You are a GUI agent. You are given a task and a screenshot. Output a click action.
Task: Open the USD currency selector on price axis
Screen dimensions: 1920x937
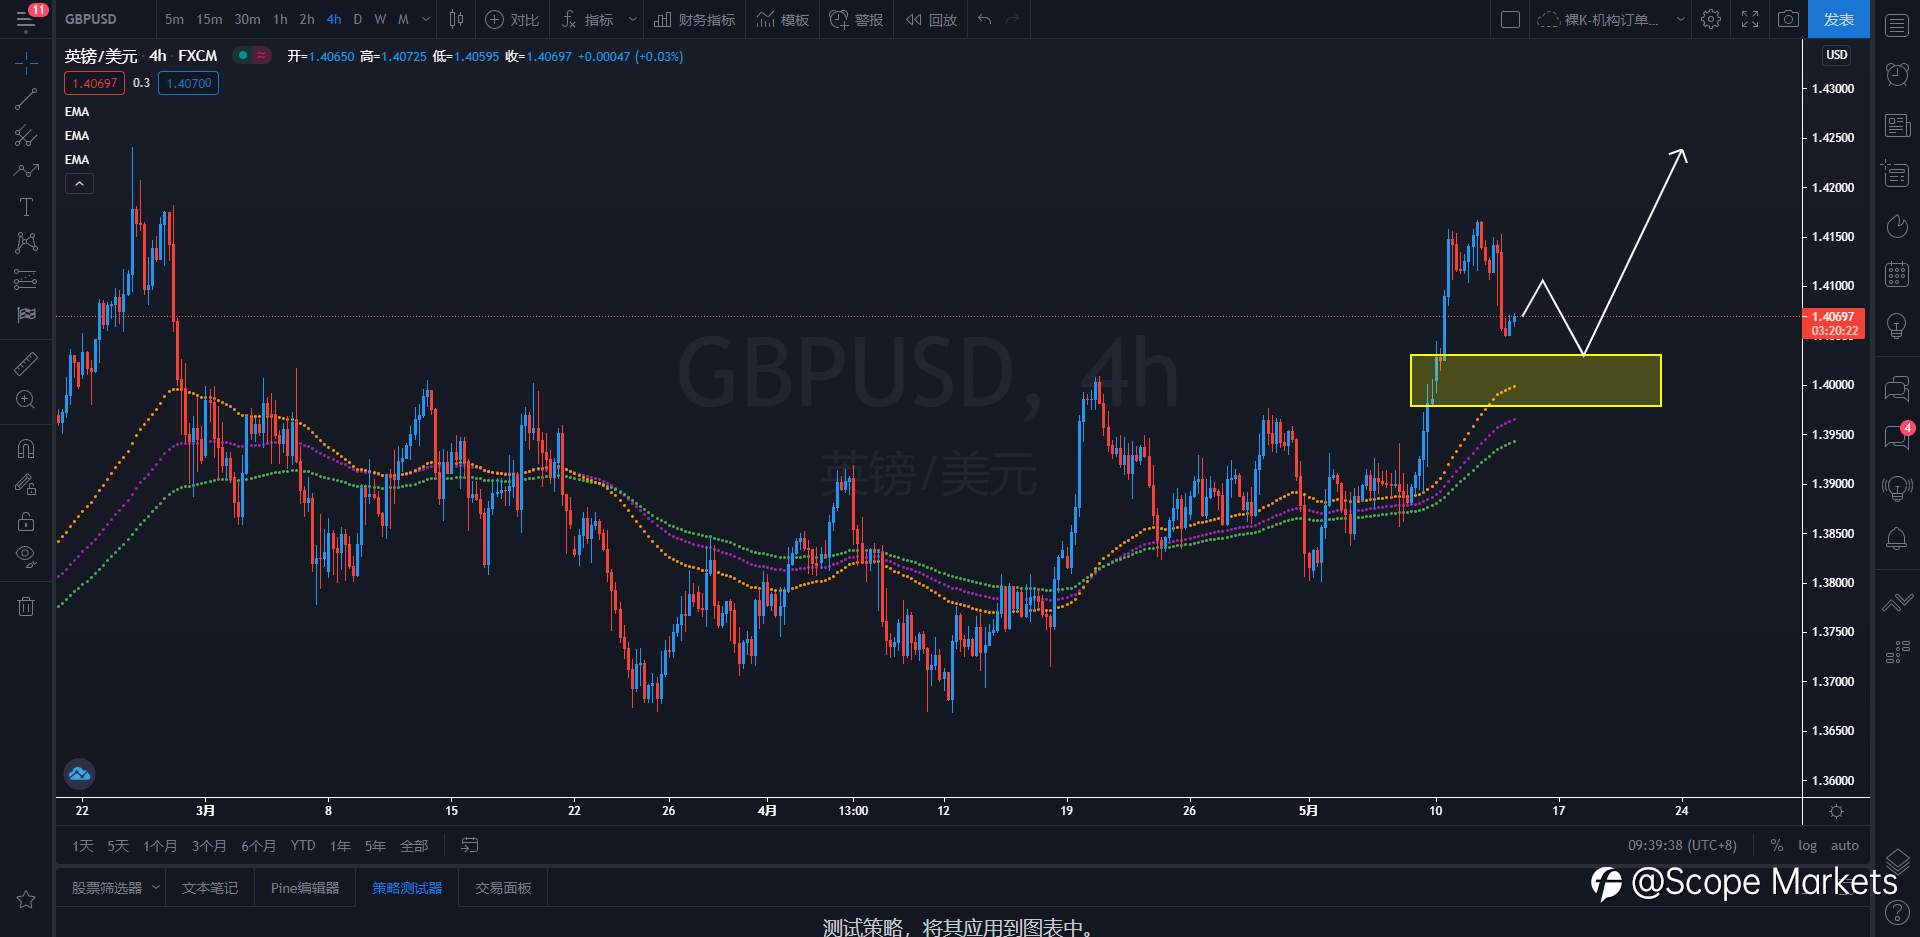1836,55
